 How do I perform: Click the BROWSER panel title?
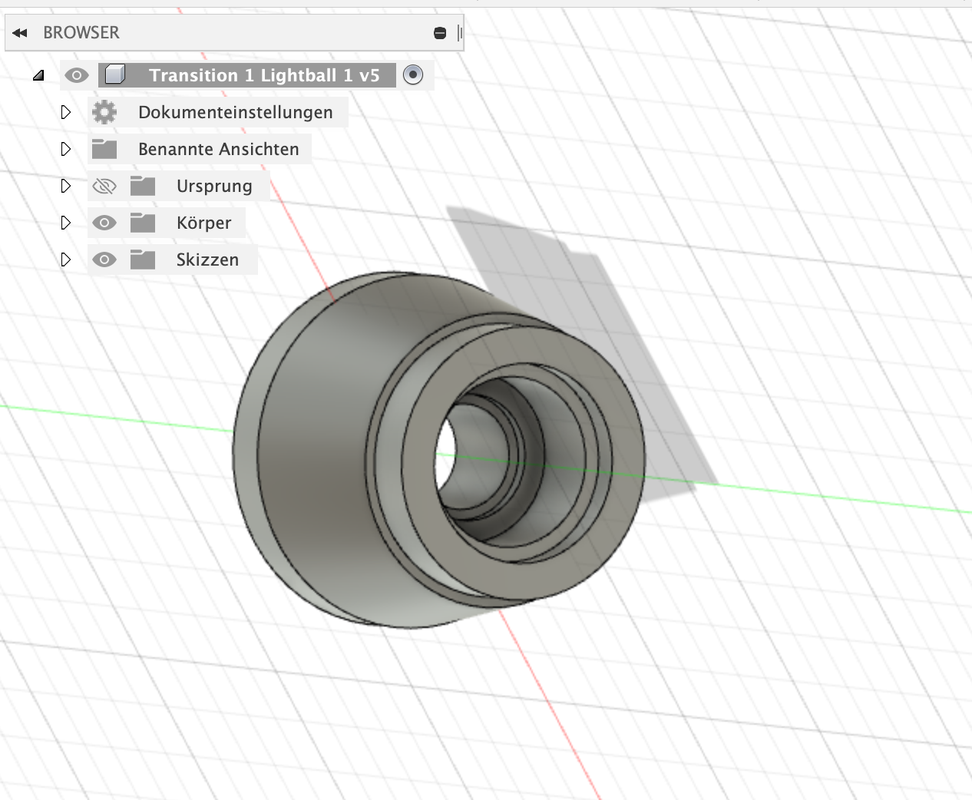pos(81,33)
